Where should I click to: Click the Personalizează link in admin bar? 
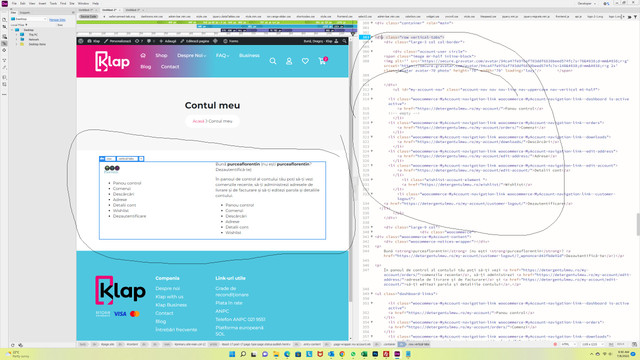coord(118,41)
